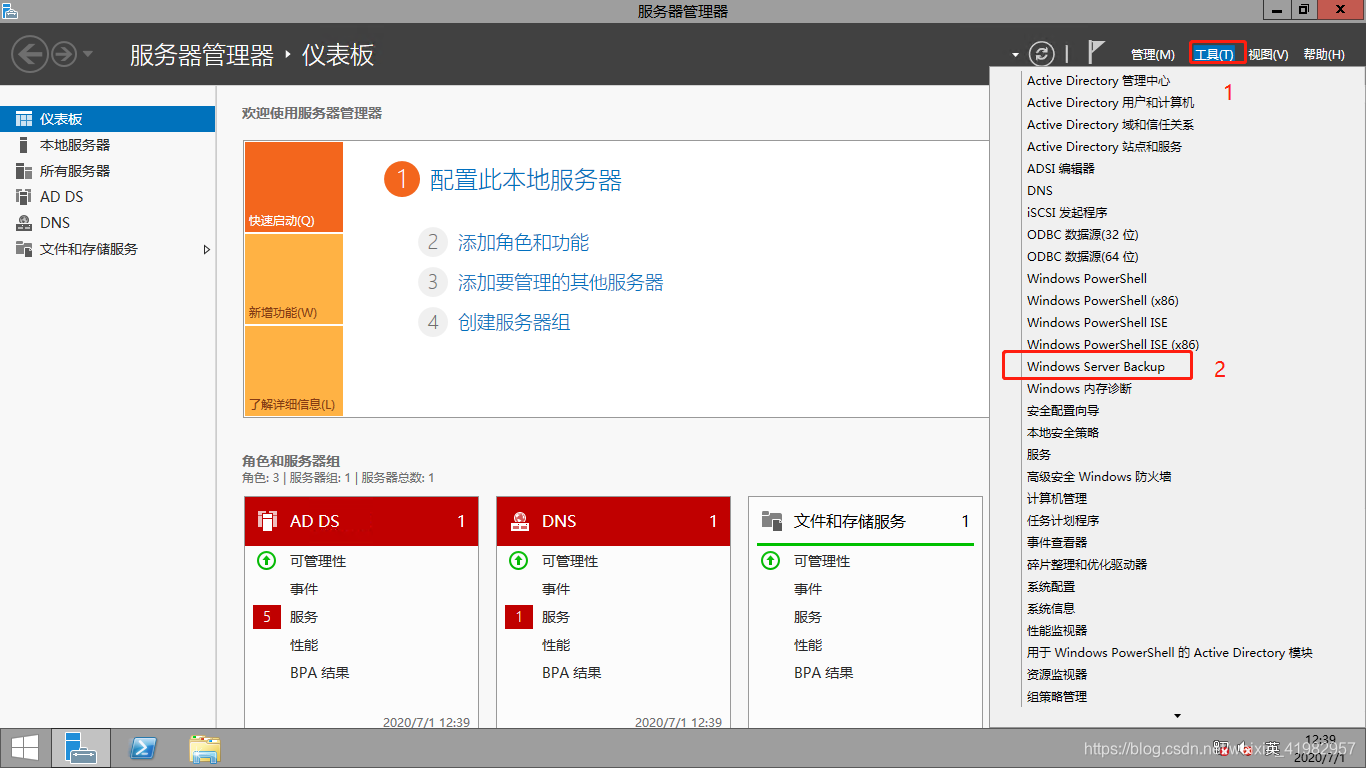1366x768 pixels.
Task: Click 添加要管理的其他服务器 link
Action: (561, 283)
